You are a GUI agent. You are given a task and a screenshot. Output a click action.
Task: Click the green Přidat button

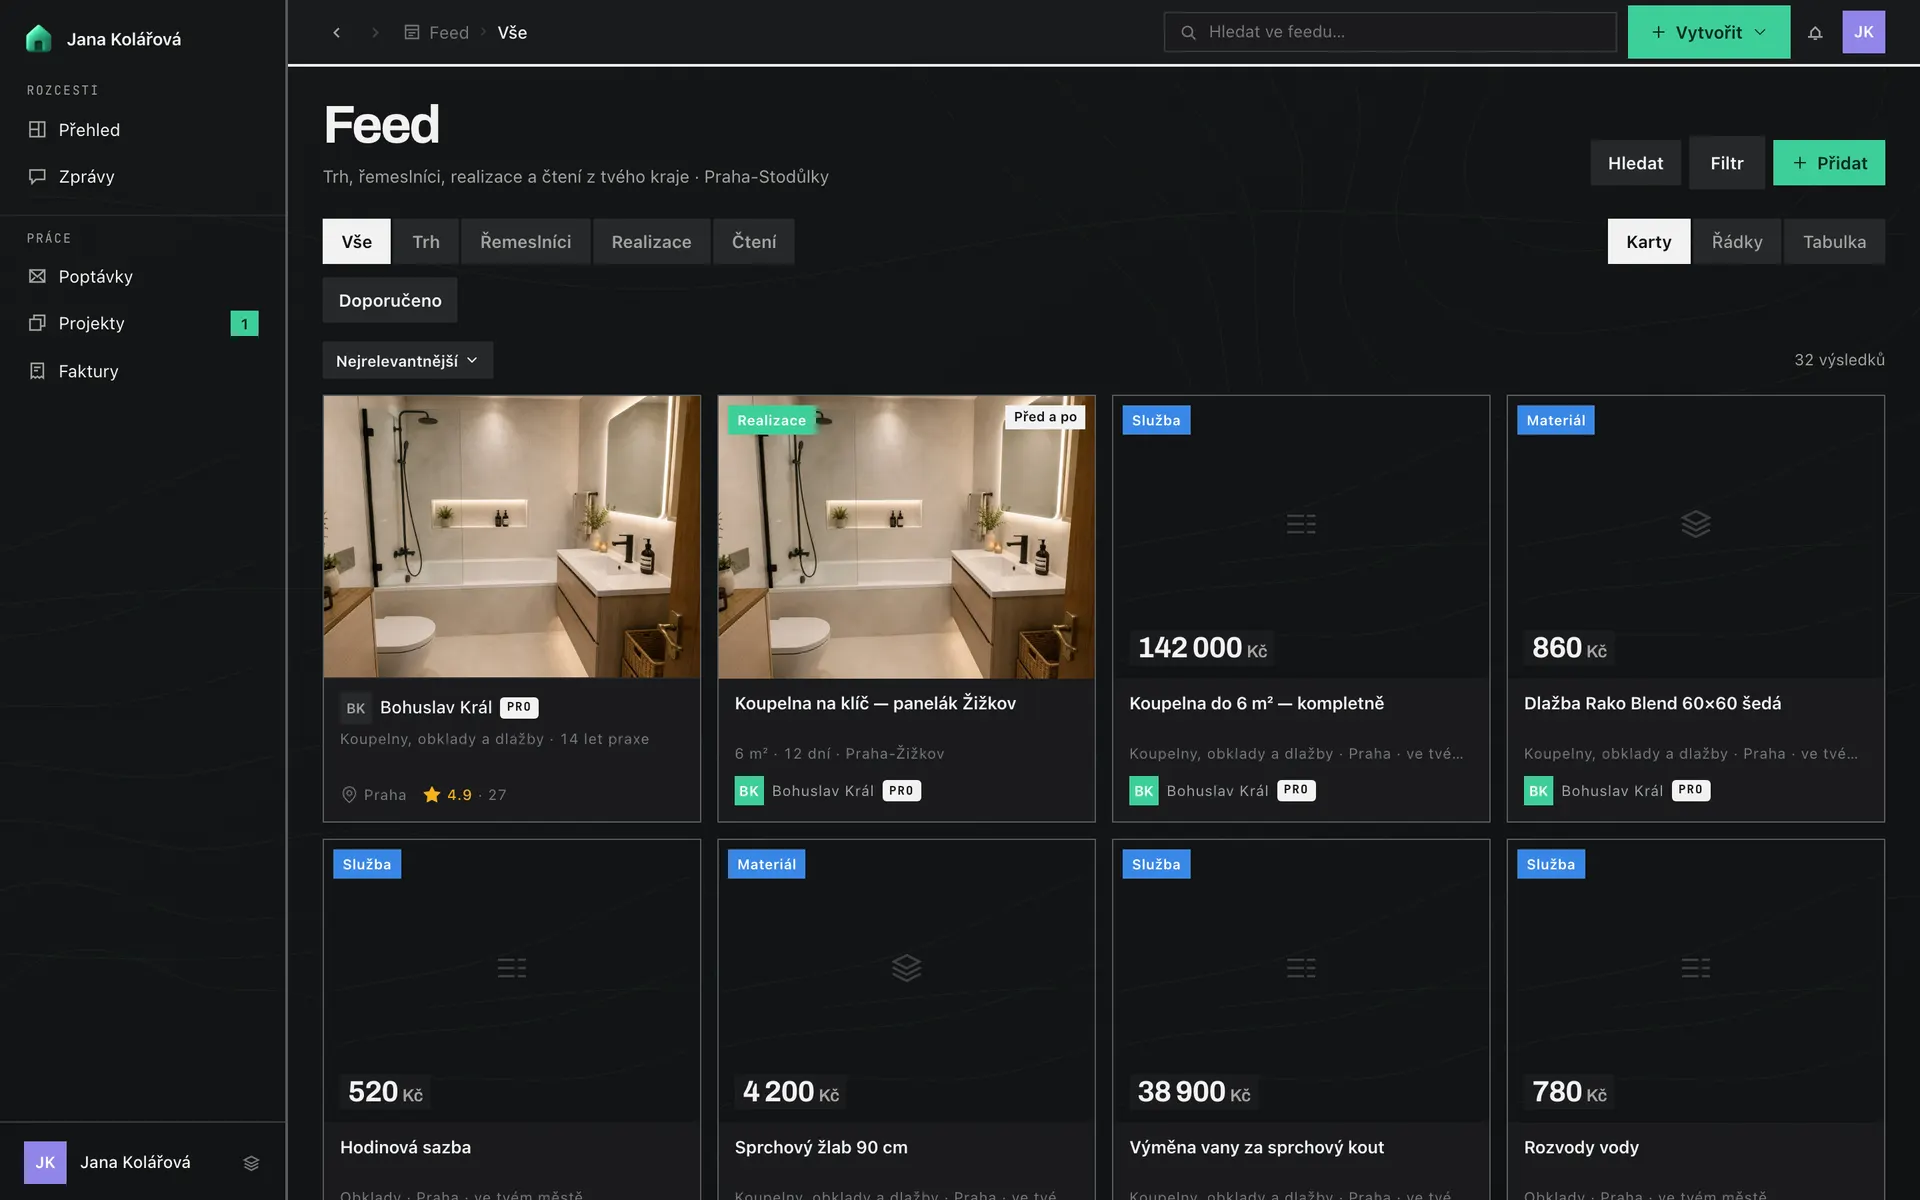click(1828, 163)
